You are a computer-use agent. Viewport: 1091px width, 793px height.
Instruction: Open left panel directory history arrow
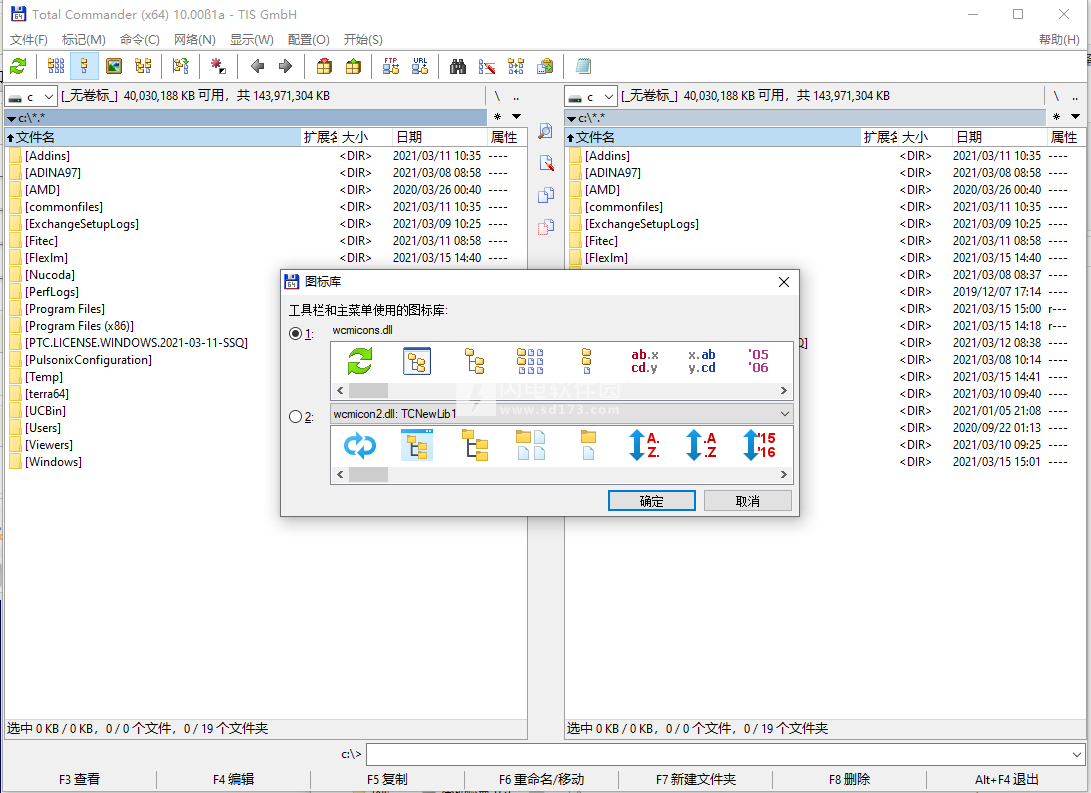[x=516, y=117]
